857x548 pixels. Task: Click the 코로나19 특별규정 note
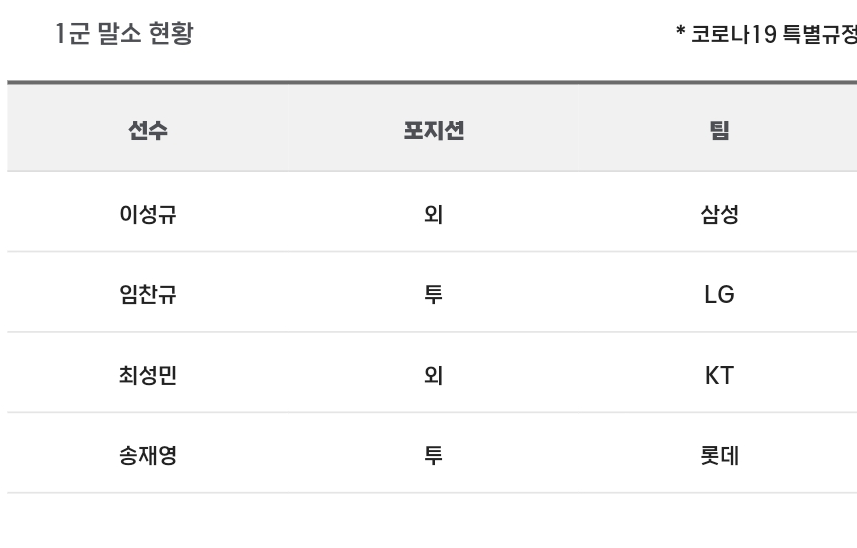click(x=774, y=34)
